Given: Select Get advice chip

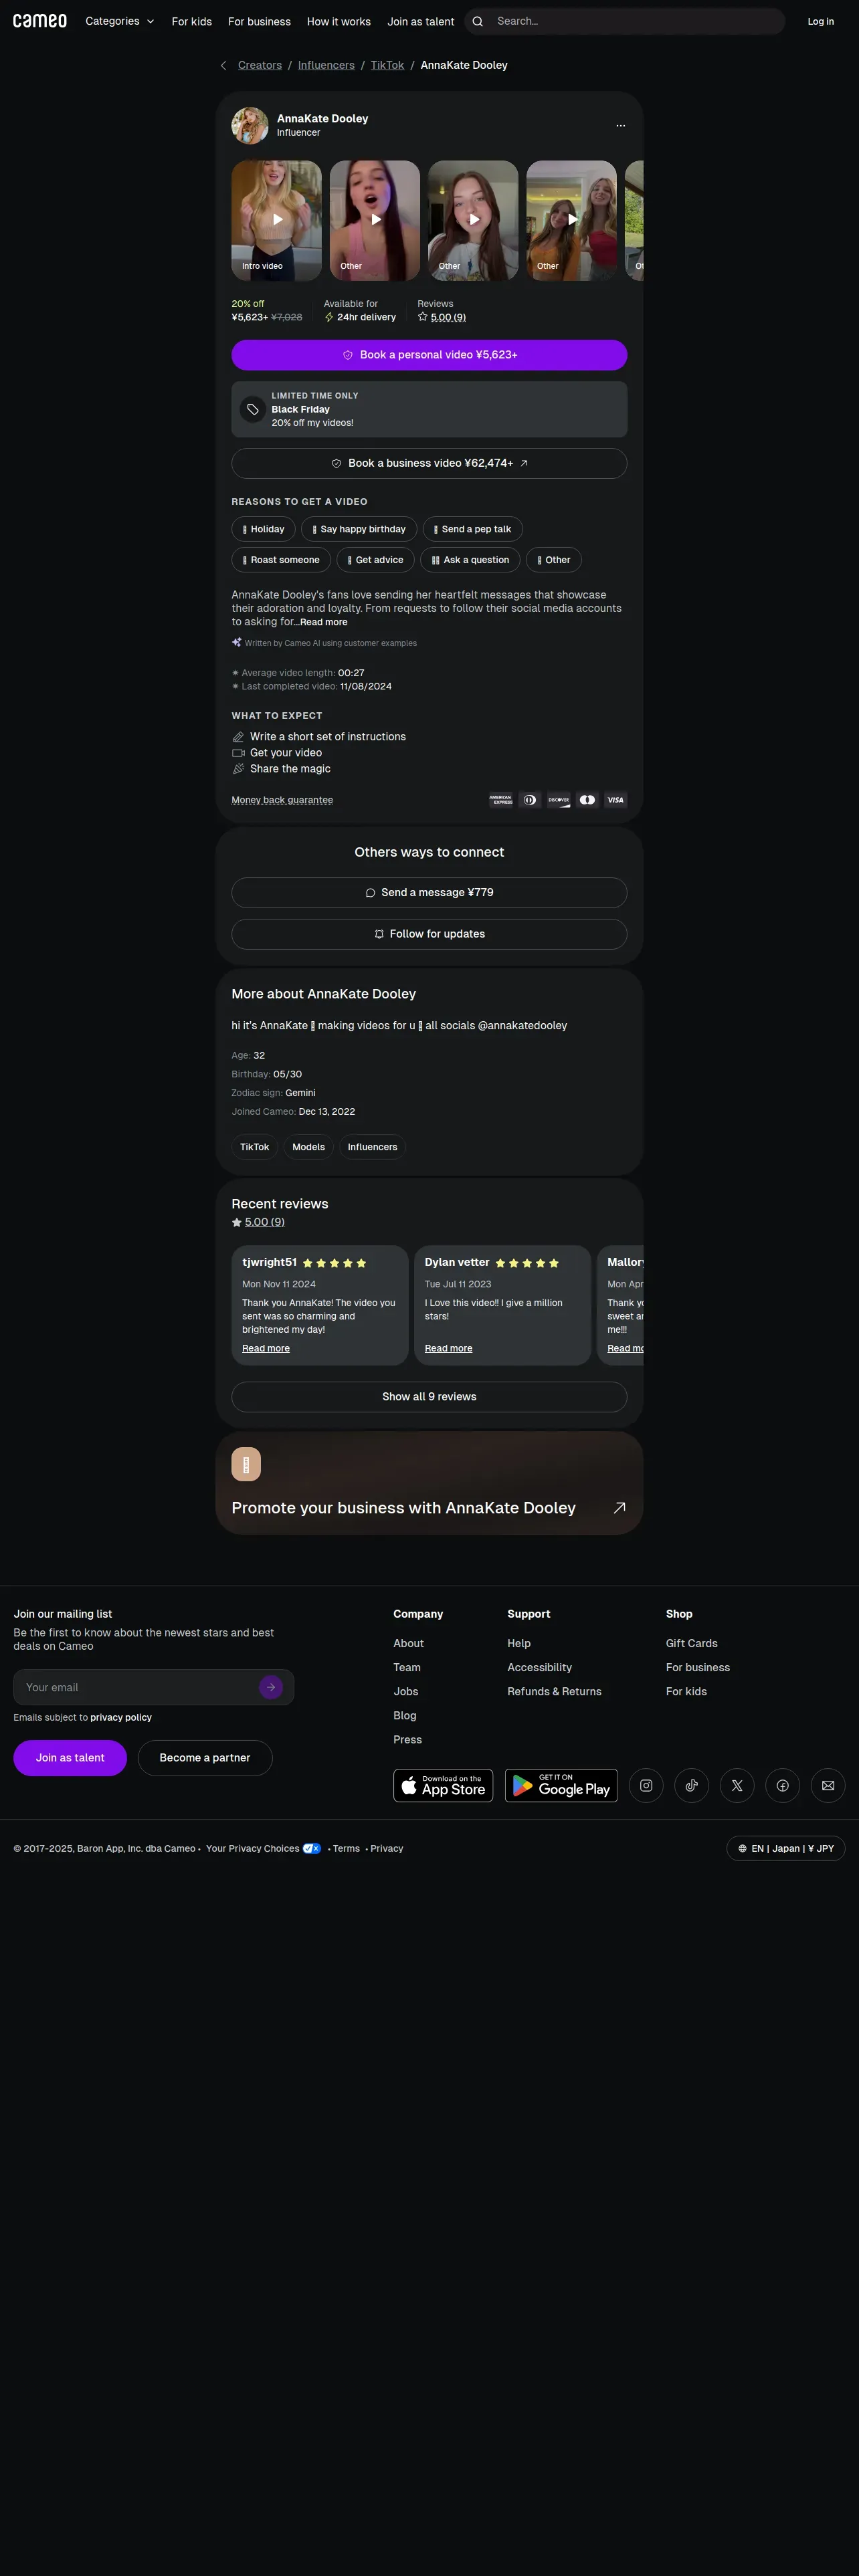Looking at the screenshot, I should pos(375,560).
